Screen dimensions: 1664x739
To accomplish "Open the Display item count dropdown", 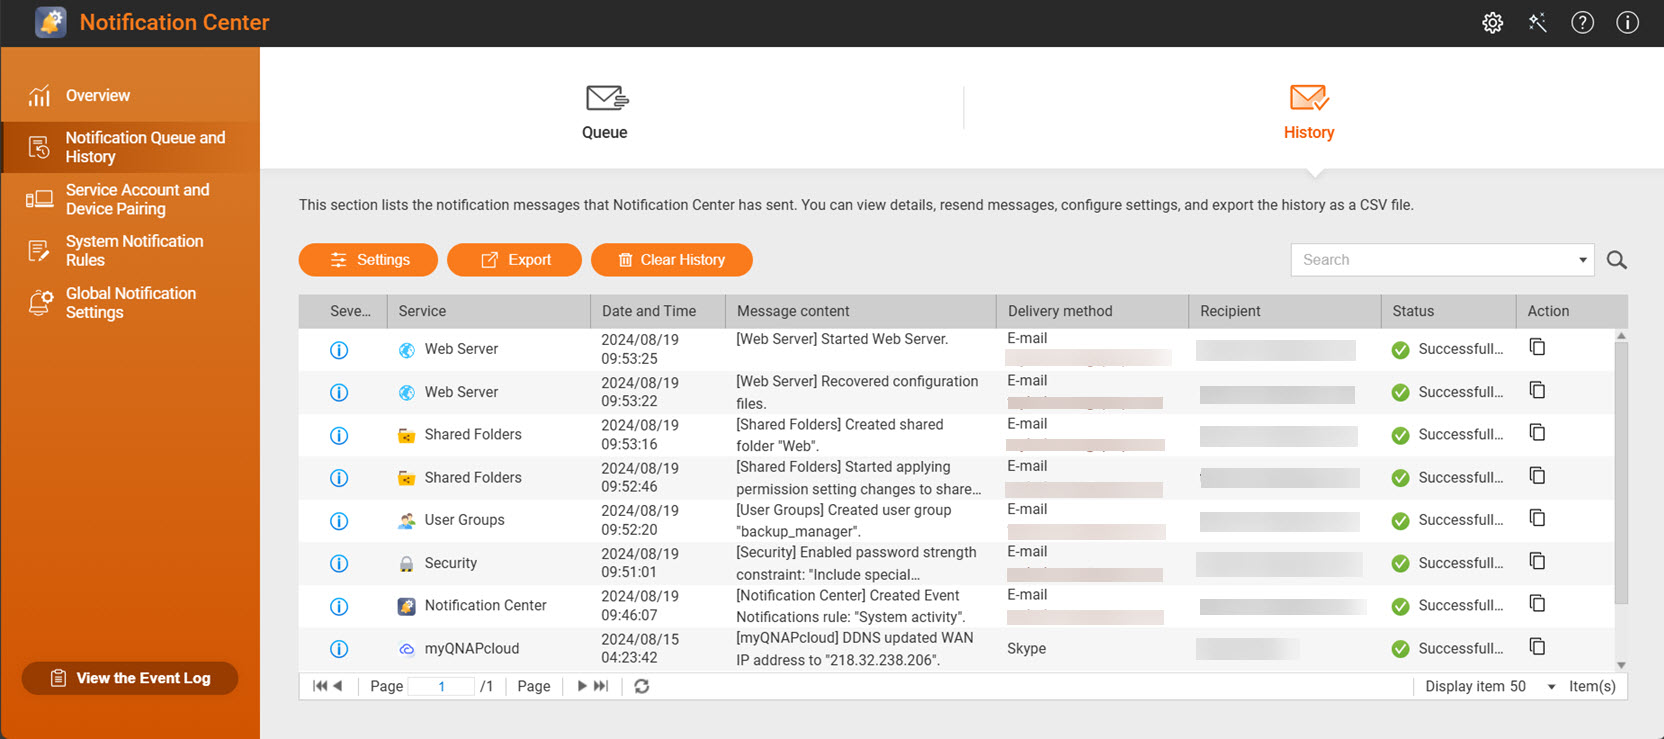I will 1551,687.
